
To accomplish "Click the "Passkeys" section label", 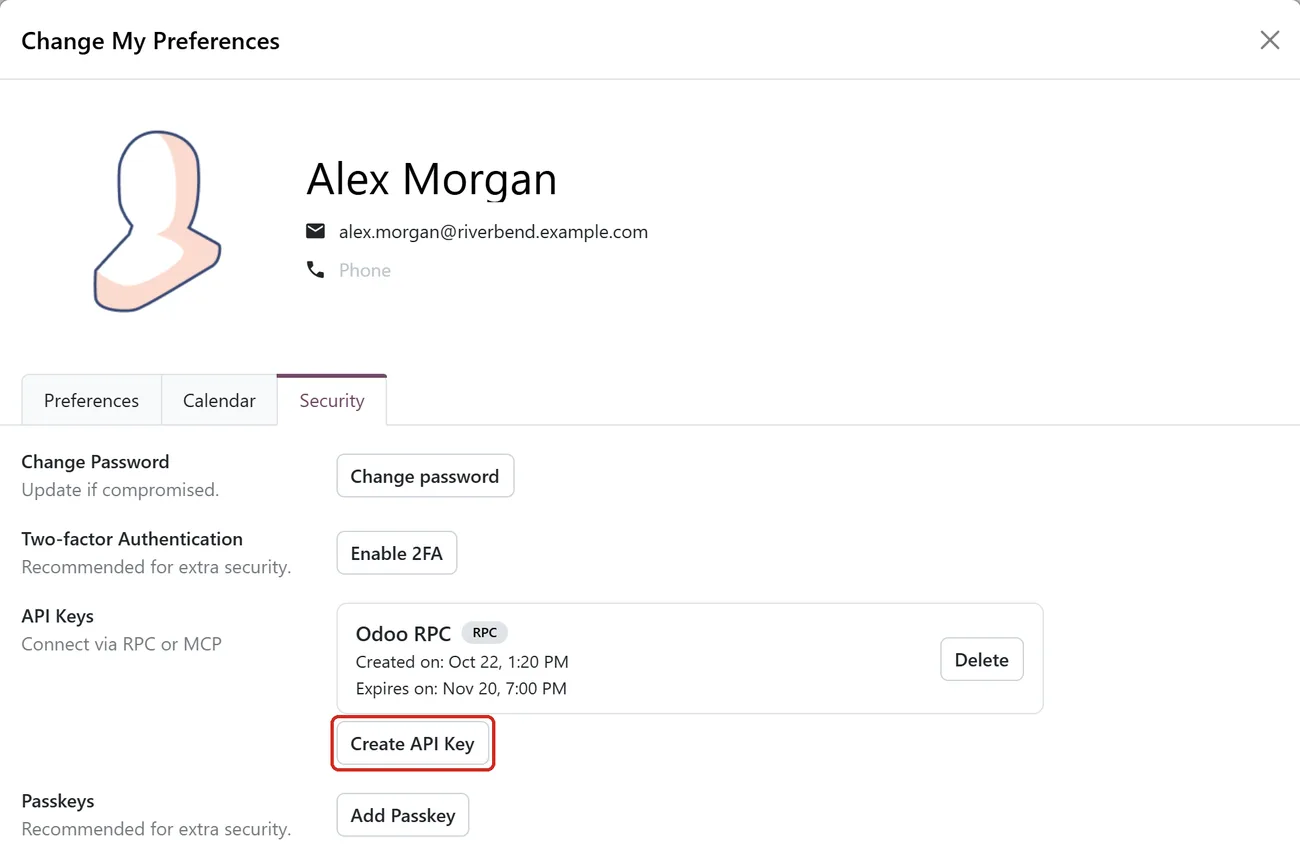I will point(58,801).
